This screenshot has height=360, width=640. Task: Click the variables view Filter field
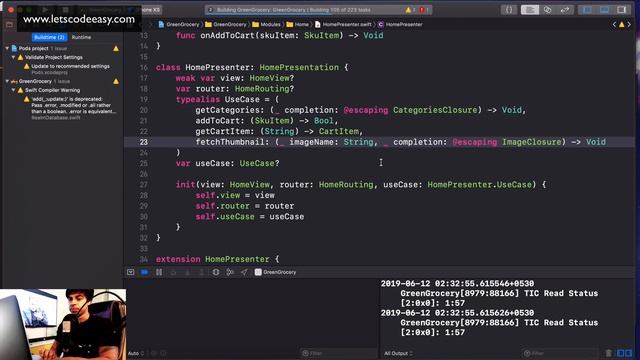(339, 353)
